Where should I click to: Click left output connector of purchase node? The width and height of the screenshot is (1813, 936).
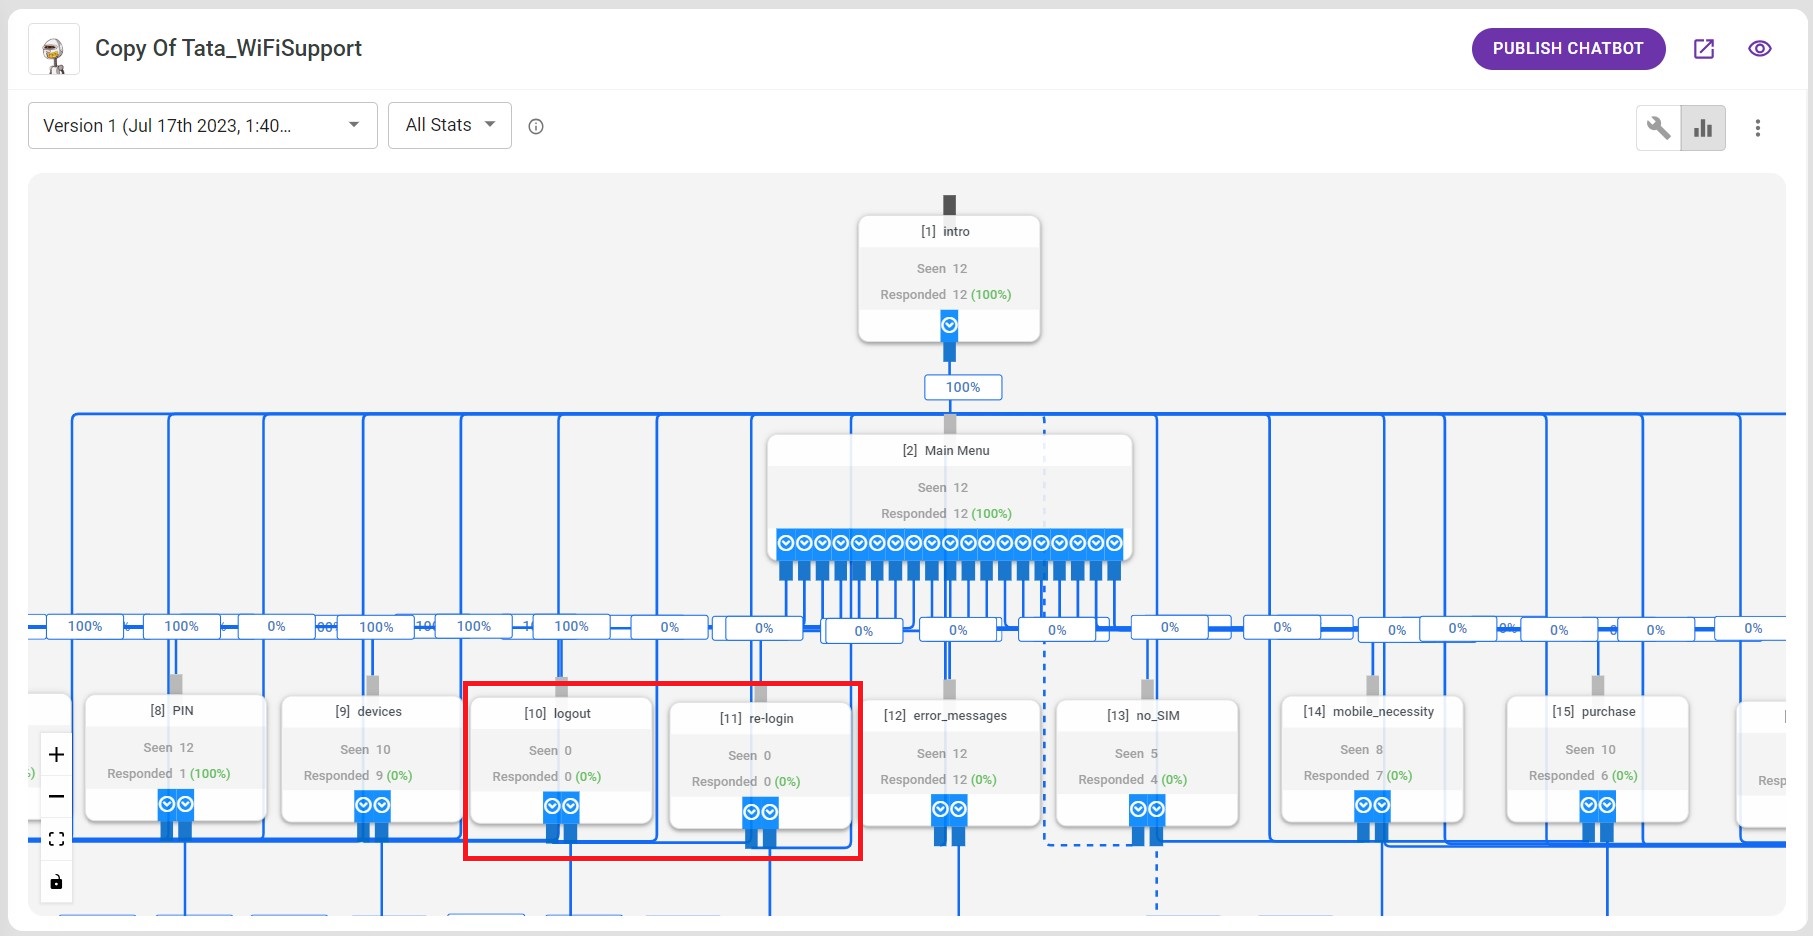[x=1588, y=805]
